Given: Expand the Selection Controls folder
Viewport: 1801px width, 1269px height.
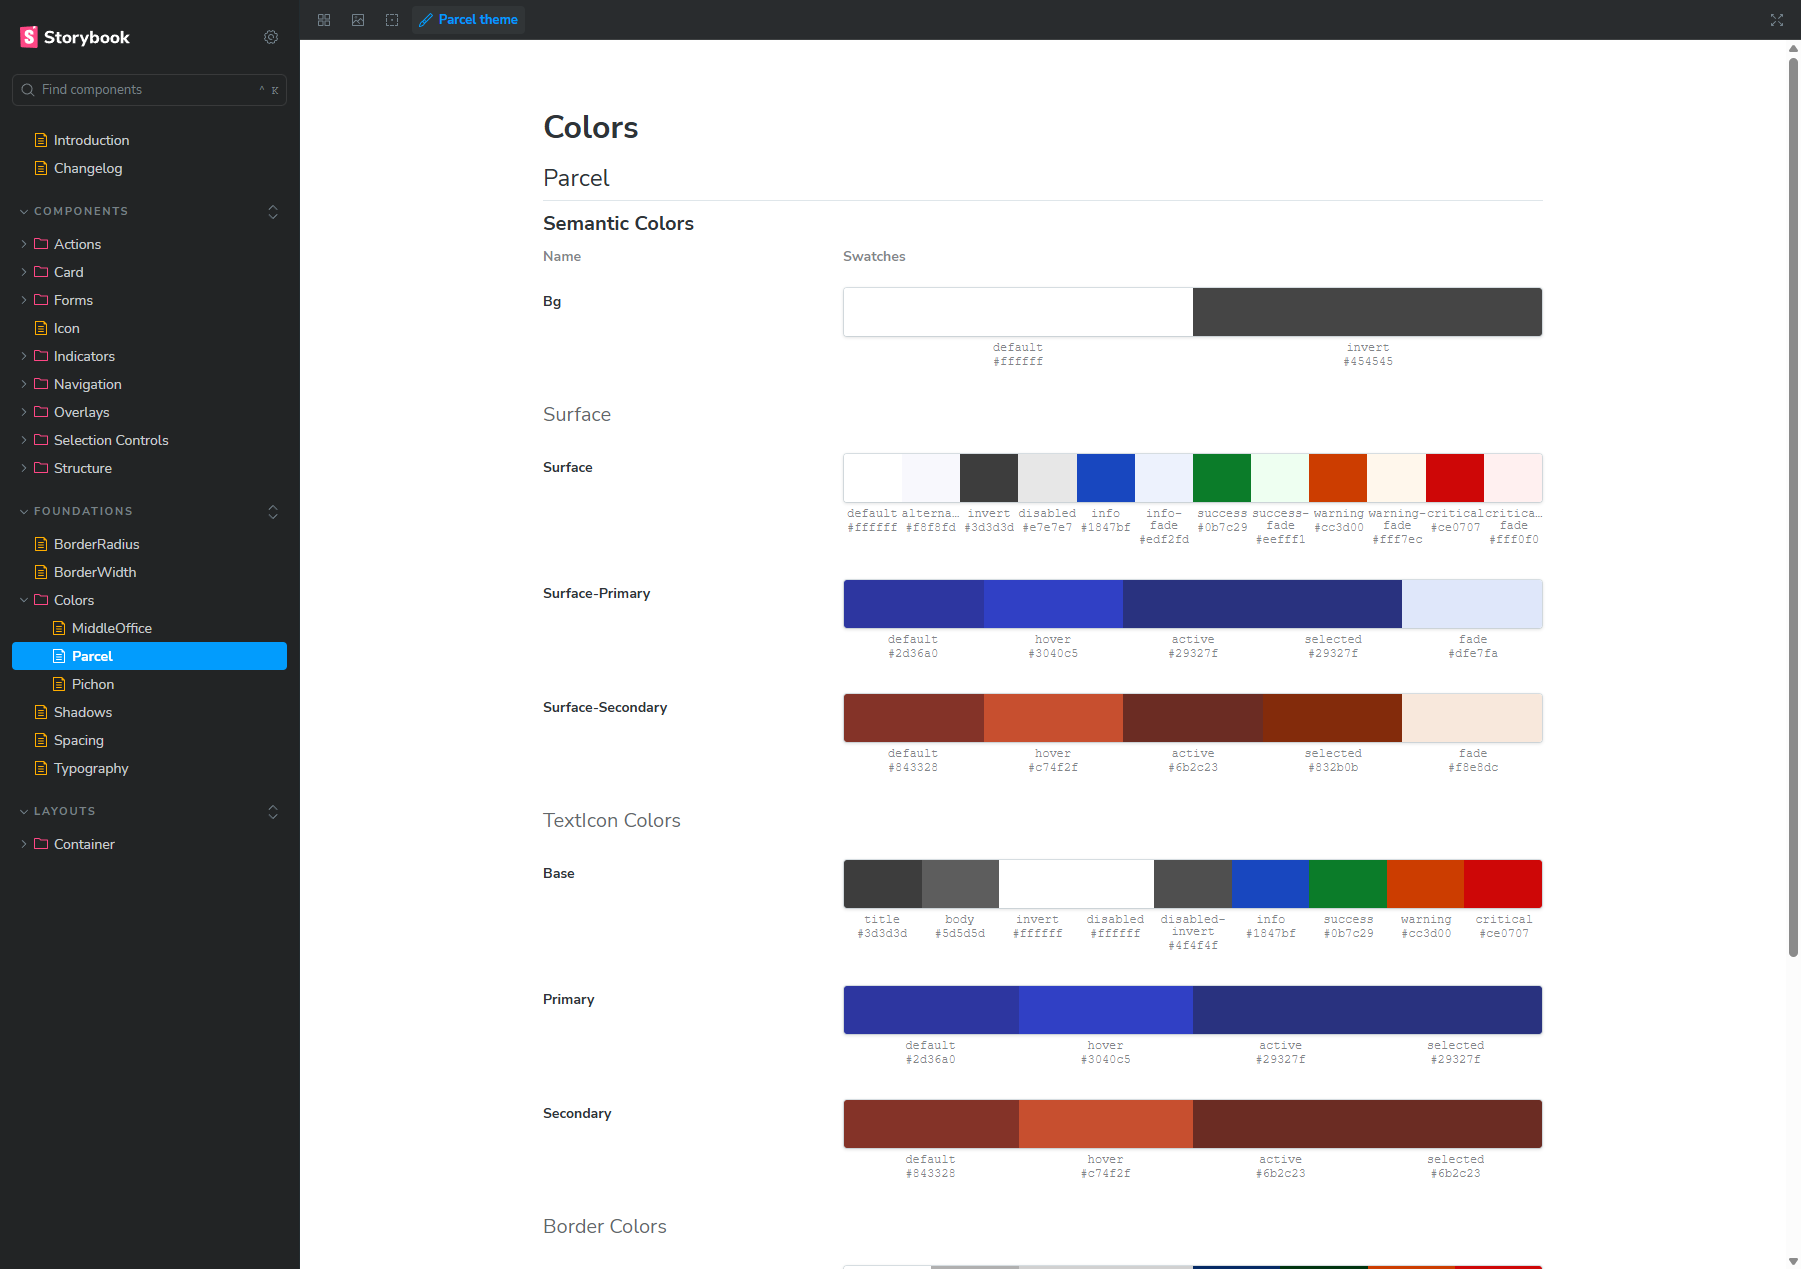Looking at the screenshot, I should (110, 440).
